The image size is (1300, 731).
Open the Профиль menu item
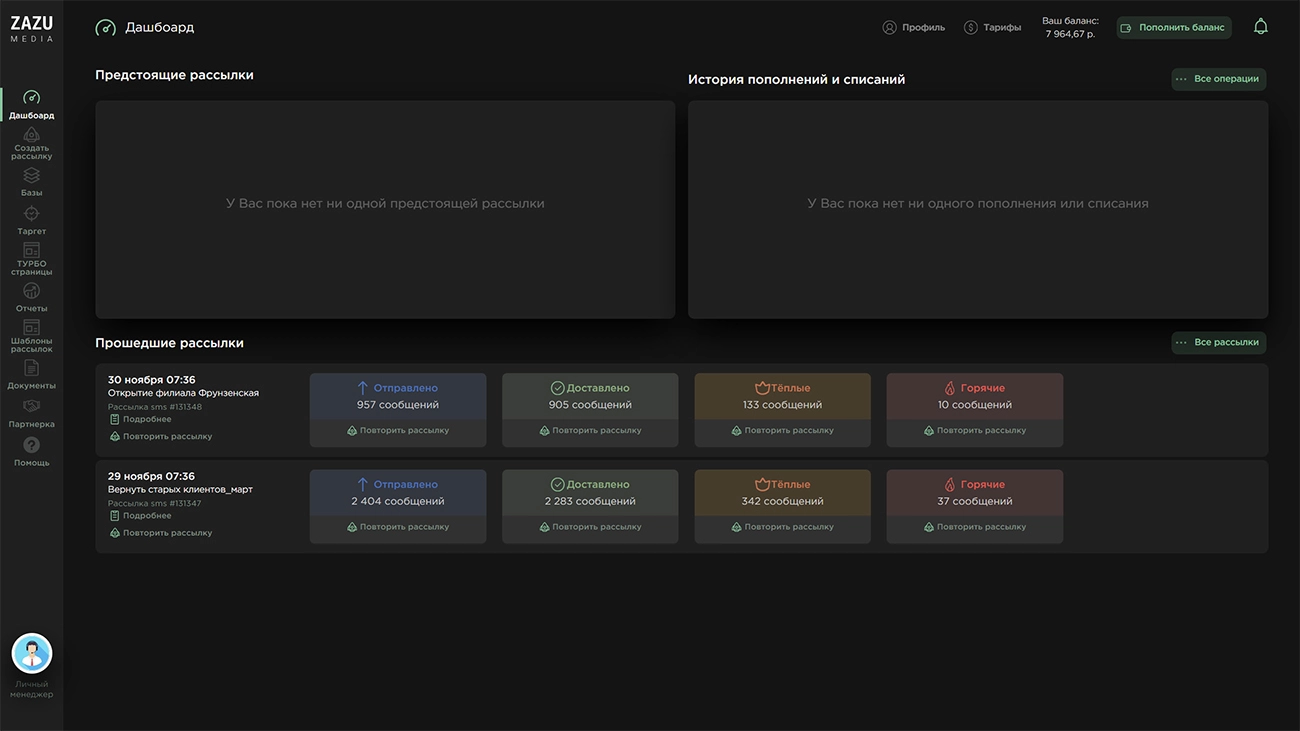coord(913,28)
